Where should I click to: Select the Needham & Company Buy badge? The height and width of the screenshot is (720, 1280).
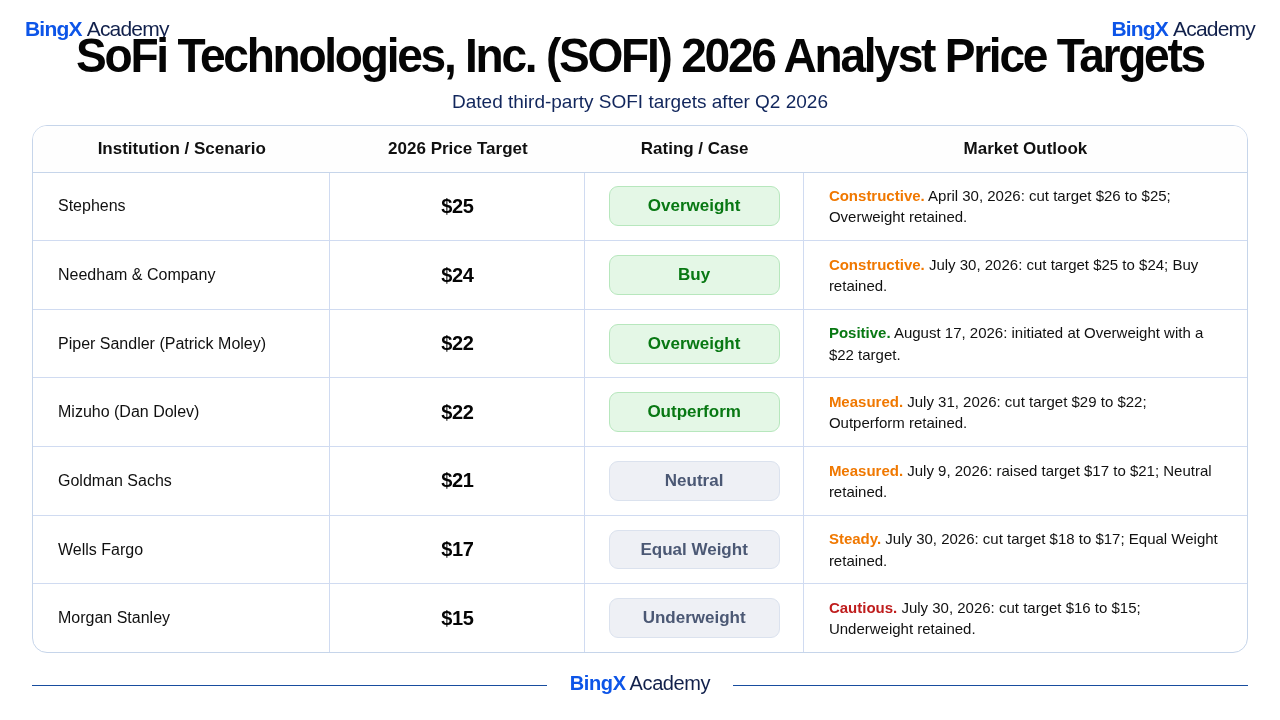point(694,275)
